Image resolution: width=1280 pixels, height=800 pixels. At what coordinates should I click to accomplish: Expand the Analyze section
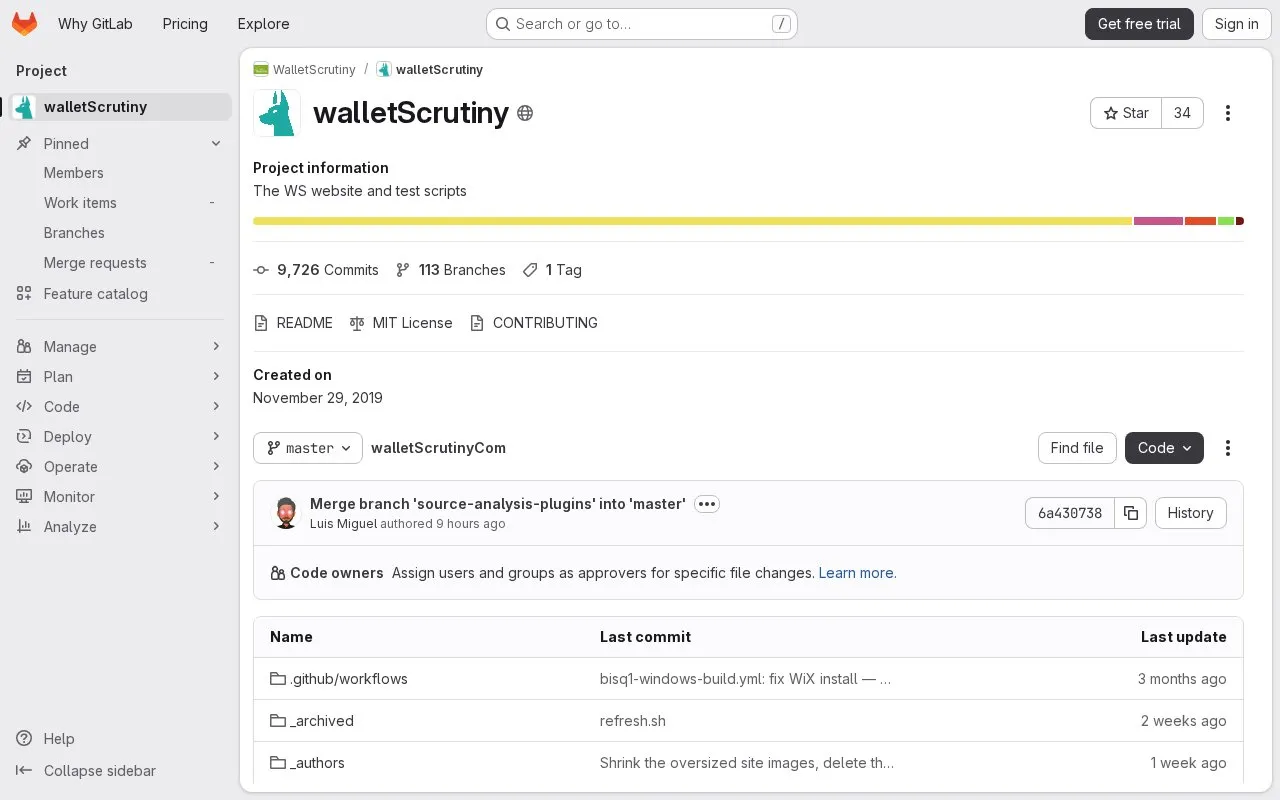[120, 527]
